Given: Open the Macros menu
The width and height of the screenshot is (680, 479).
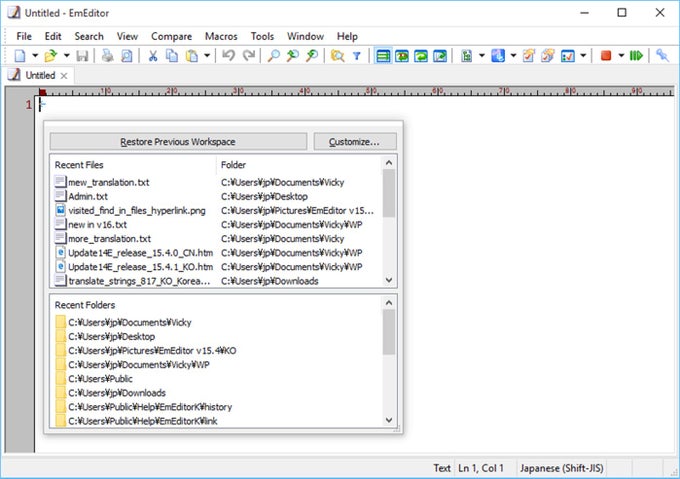Looking at the screenshot, I should pyautogui.click(x=221, y=36).
